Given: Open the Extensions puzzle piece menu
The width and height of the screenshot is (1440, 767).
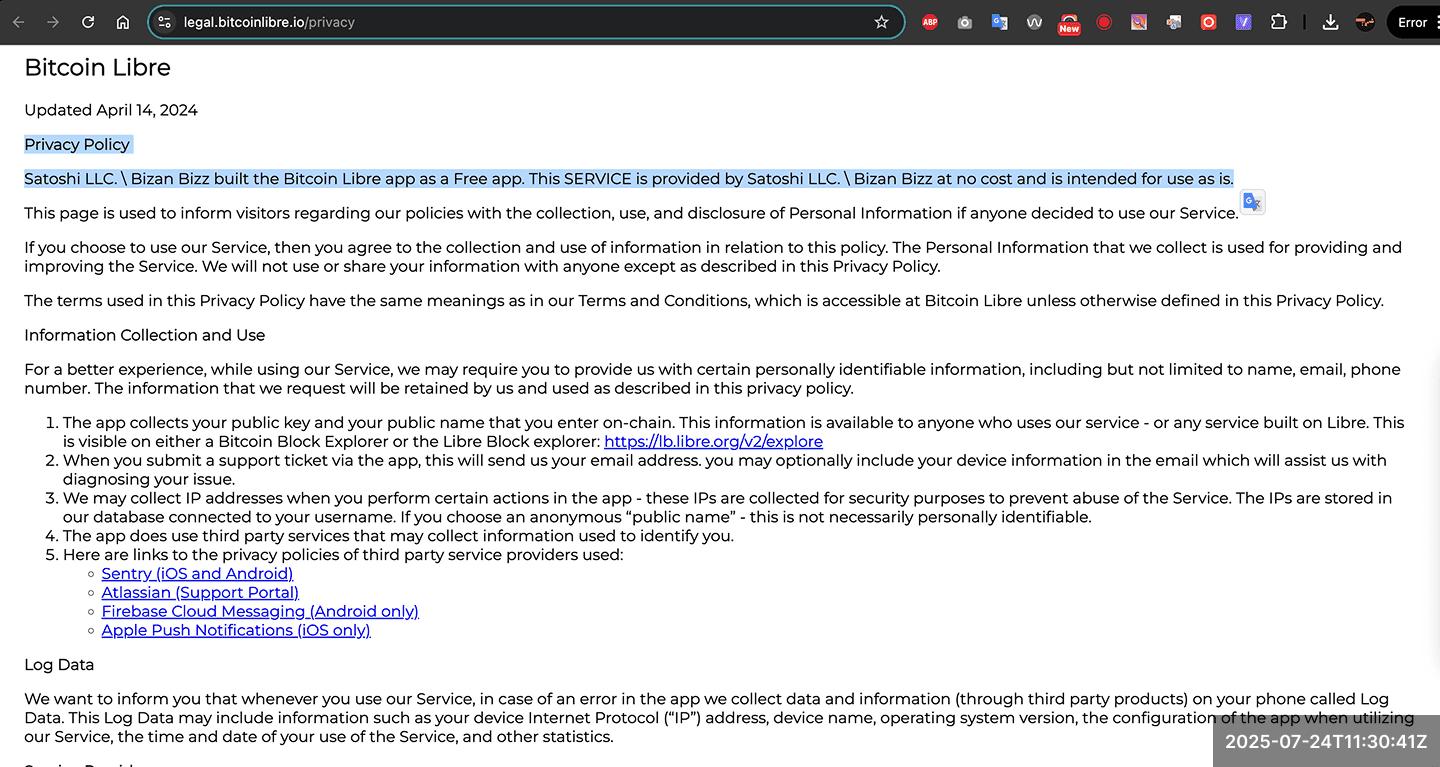Looking at the screenshot, I should pyautogui.click(x=1279, y=22).
